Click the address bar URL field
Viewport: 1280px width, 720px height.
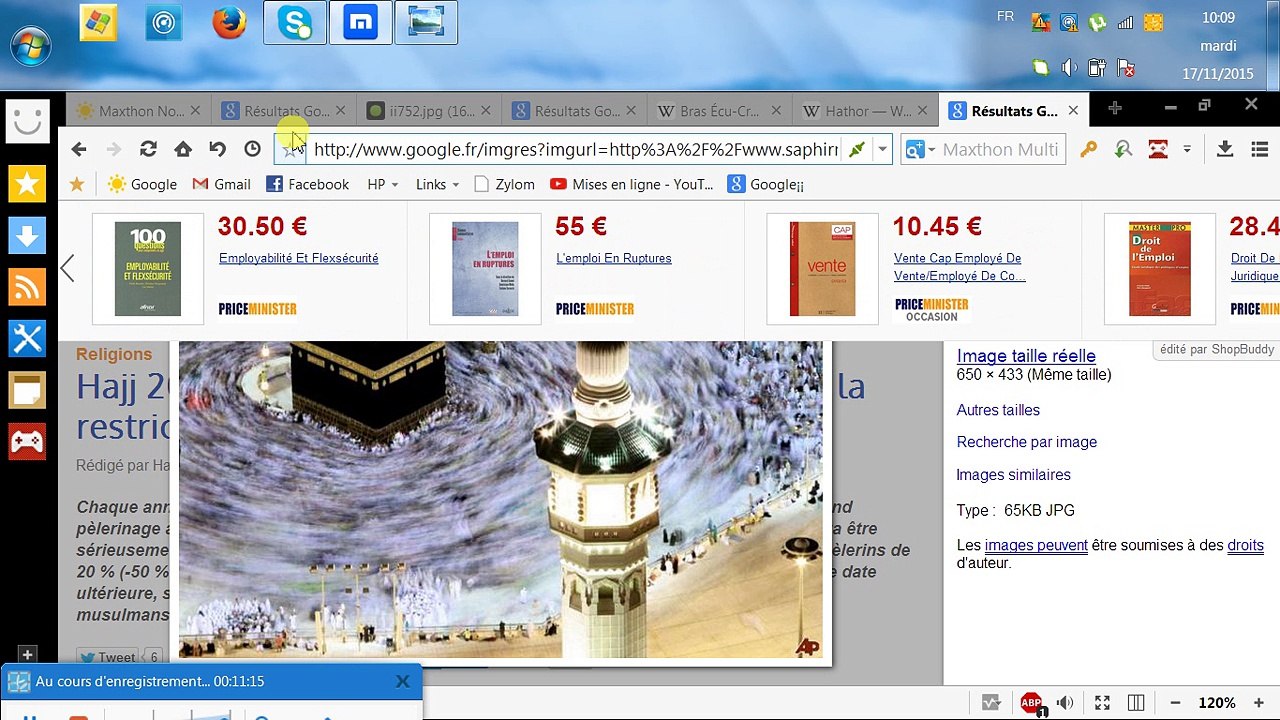pyautogui.click(x=576, y=149)
